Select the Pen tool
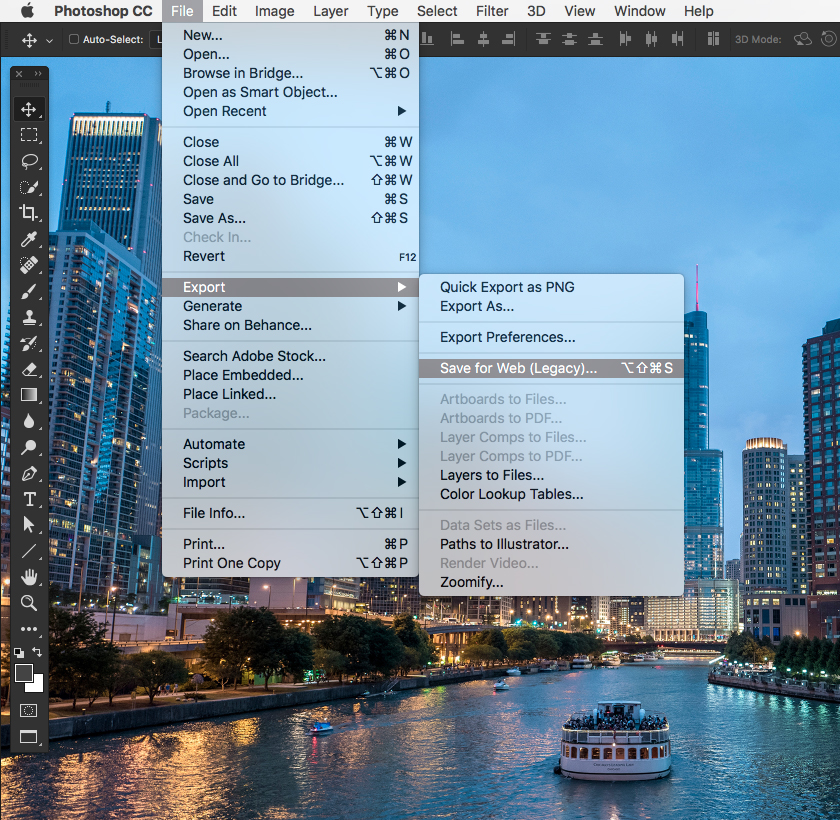The height and width of the screenshot is (820, 840). click(x=29, y=473)
